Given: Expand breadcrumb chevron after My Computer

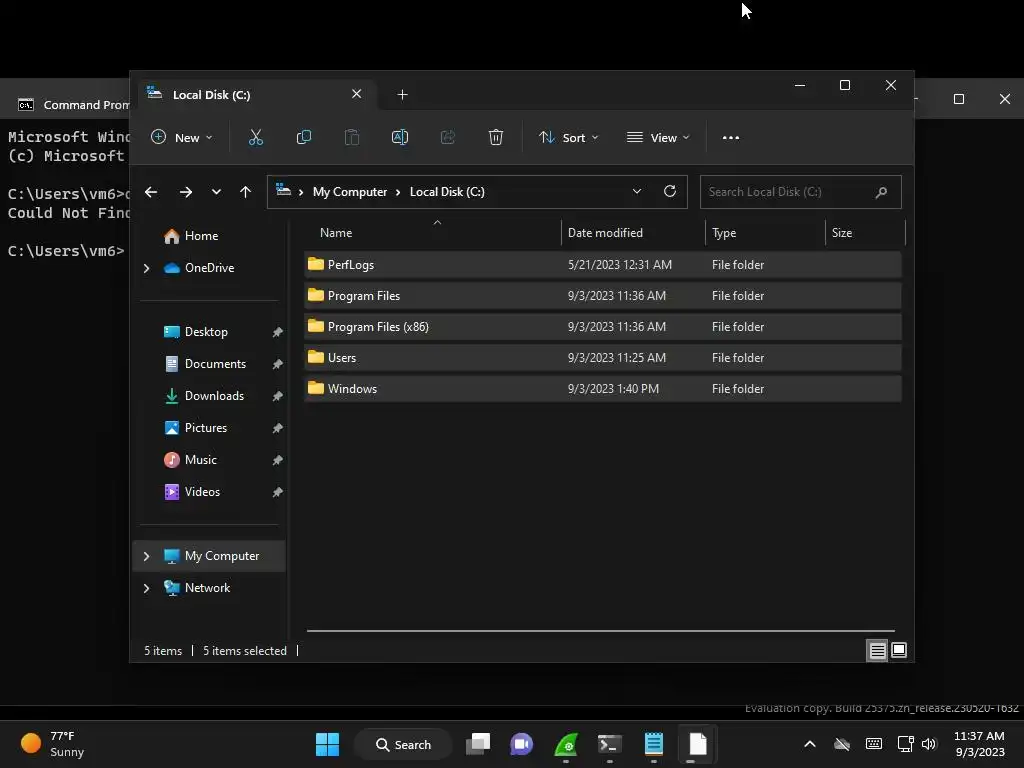Looking at the screenshot, I should coord(398,192).
